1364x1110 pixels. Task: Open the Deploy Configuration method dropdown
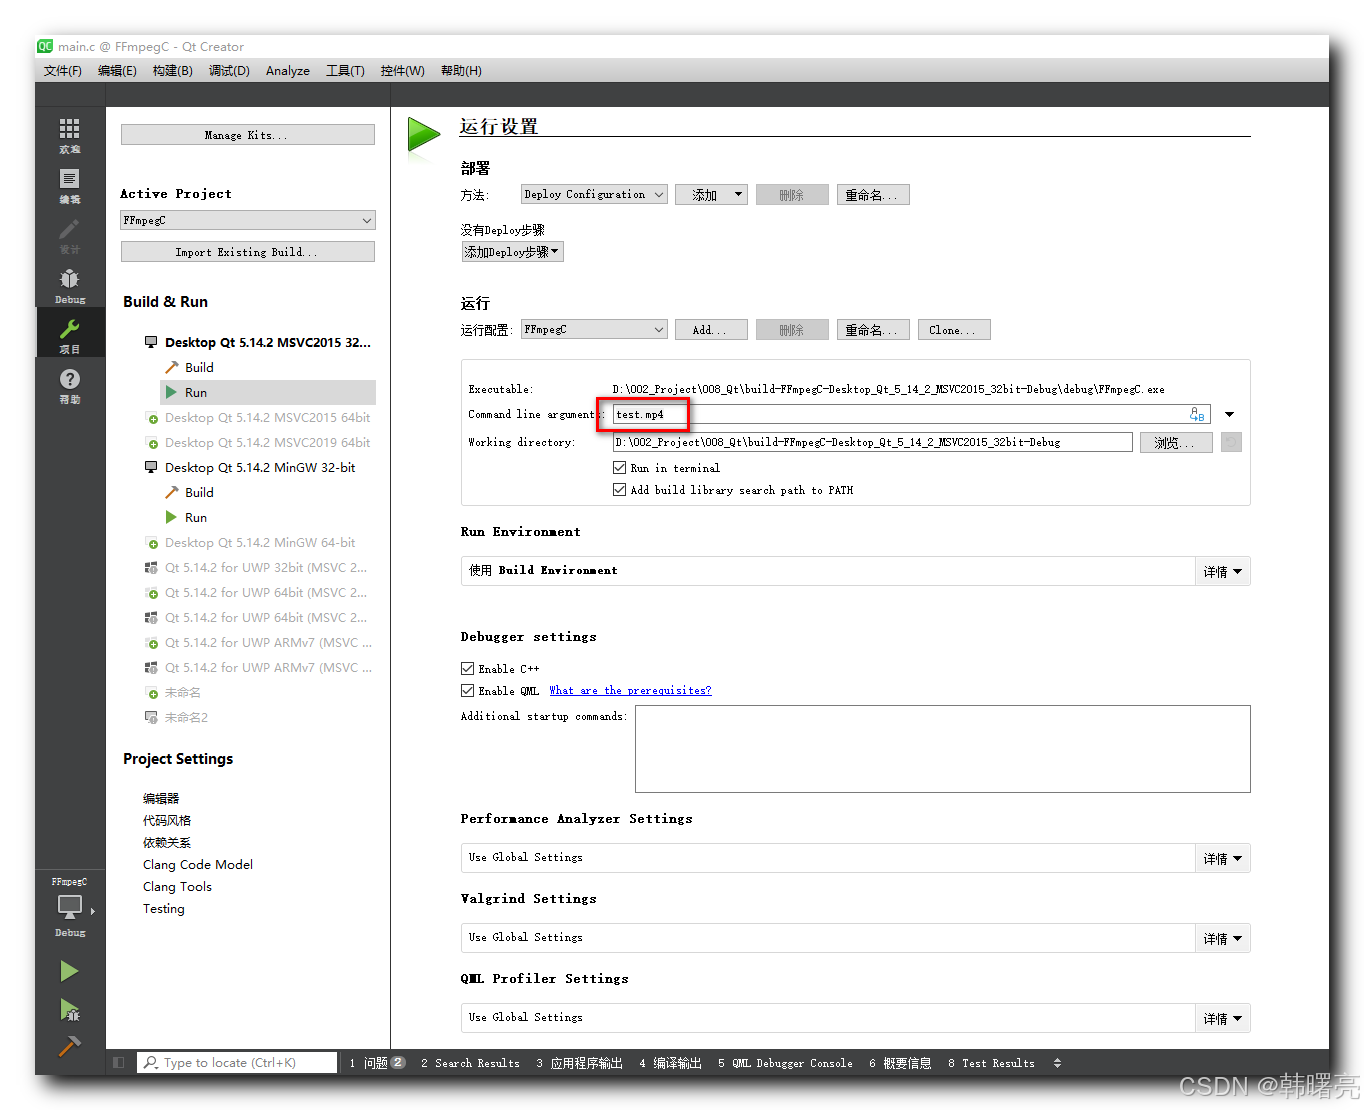(594, 194)
